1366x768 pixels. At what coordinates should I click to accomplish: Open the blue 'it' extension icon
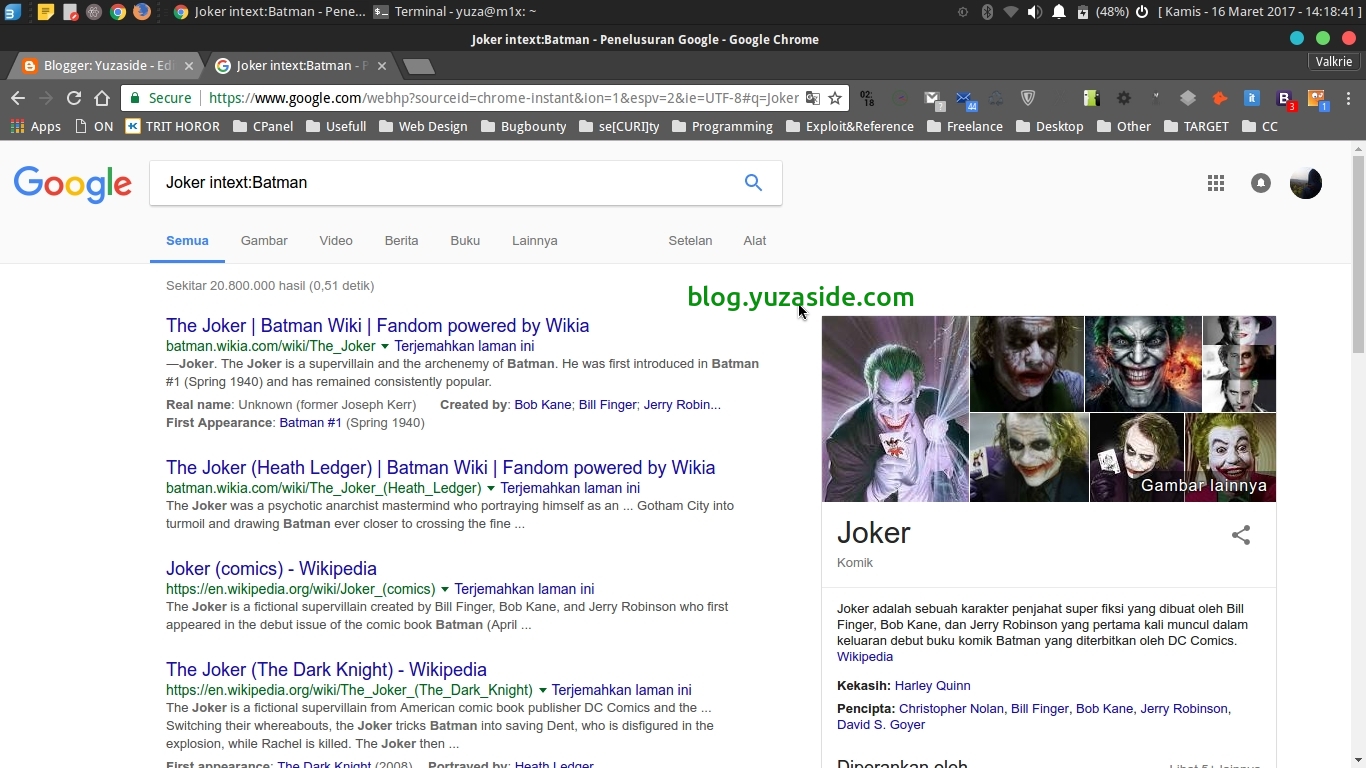(x=1251, y=98)
